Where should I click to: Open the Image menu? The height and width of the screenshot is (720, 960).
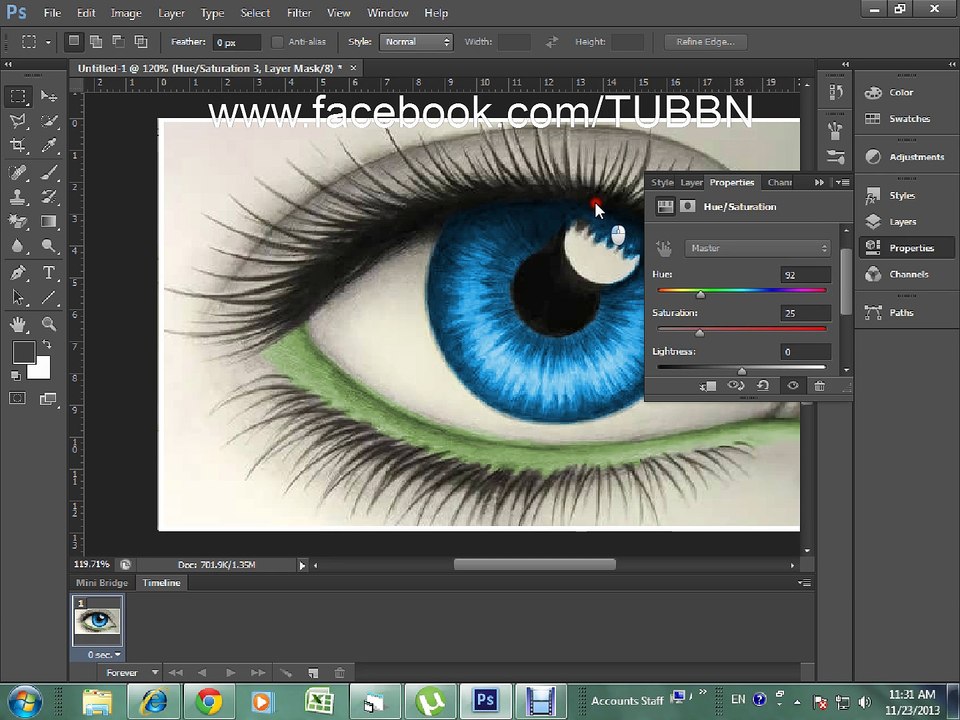coord(126,13)
